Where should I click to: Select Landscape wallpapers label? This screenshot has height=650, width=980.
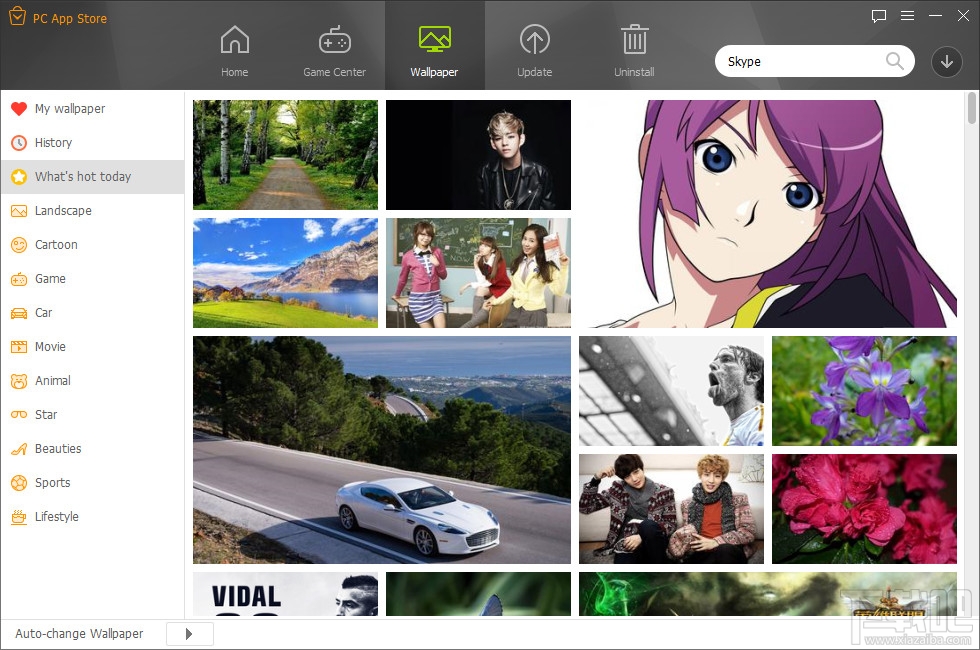coord(63,211)
